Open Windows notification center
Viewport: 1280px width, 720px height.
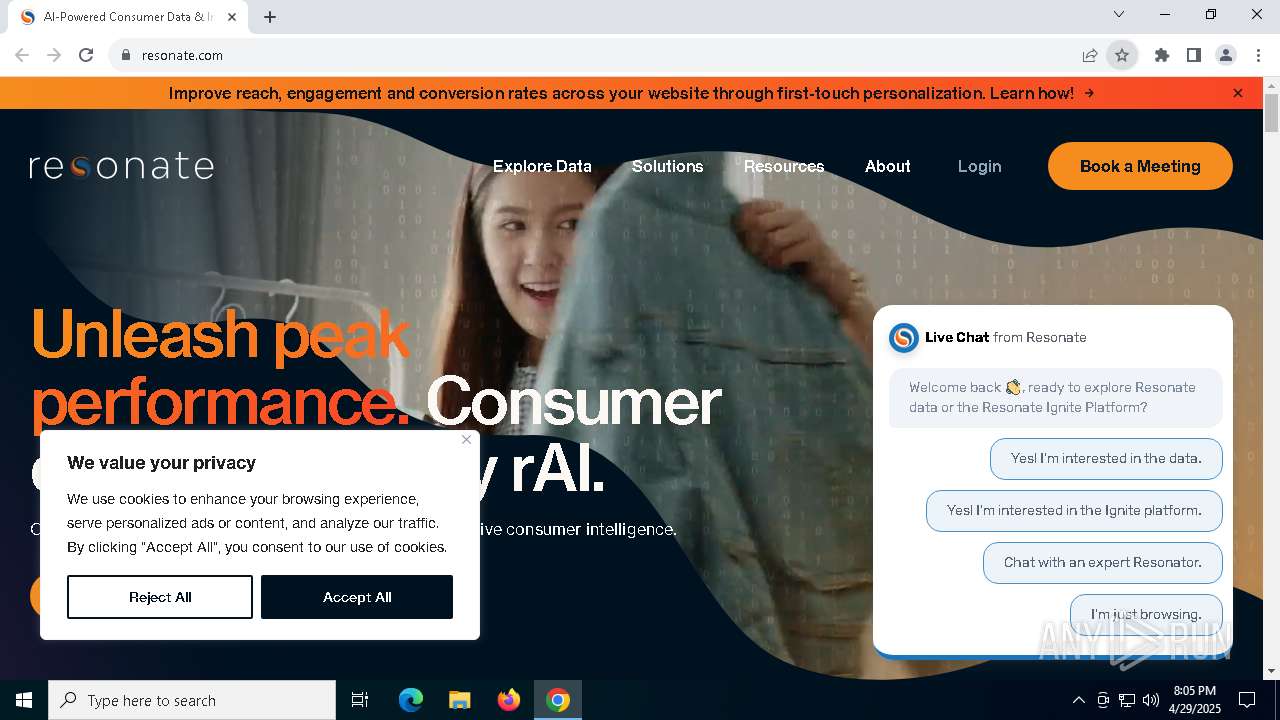pos(1247,700)
